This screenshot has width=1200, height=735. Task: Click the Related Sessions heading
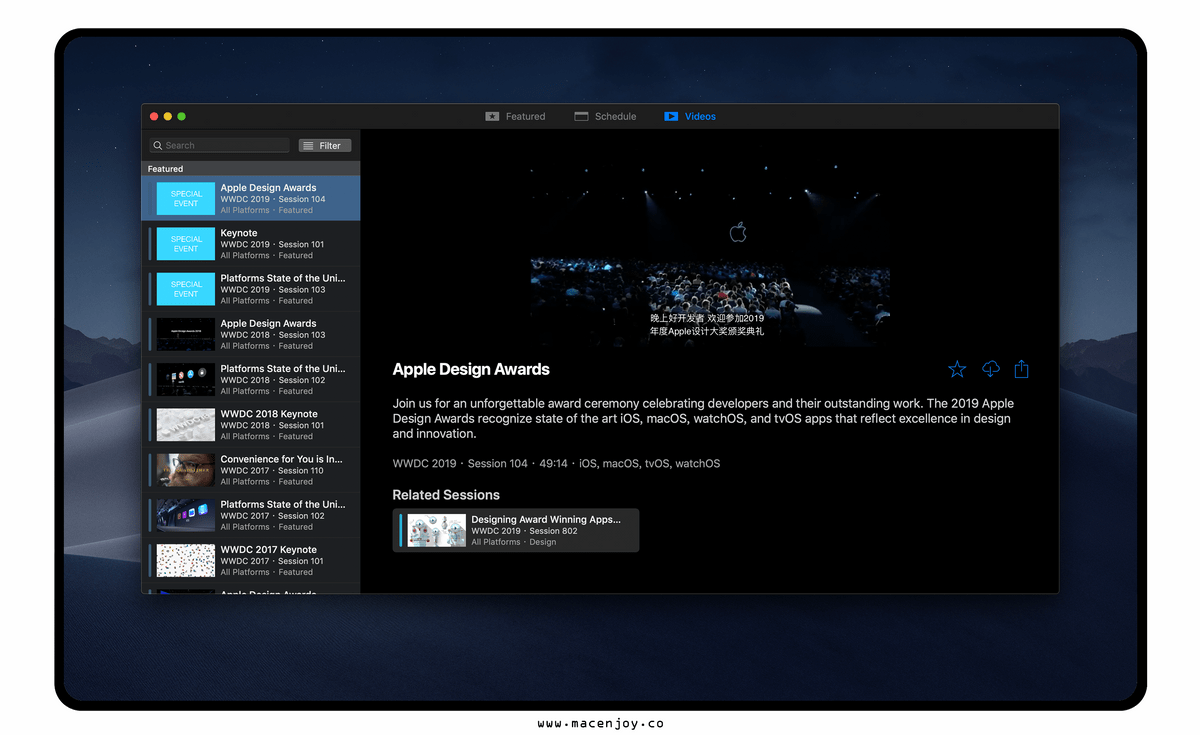446,495
